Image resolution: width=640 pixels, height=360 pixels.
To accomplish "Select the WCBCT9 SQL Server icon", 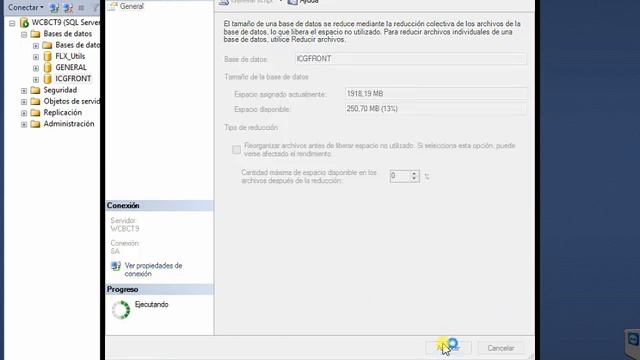I will 24,22.
